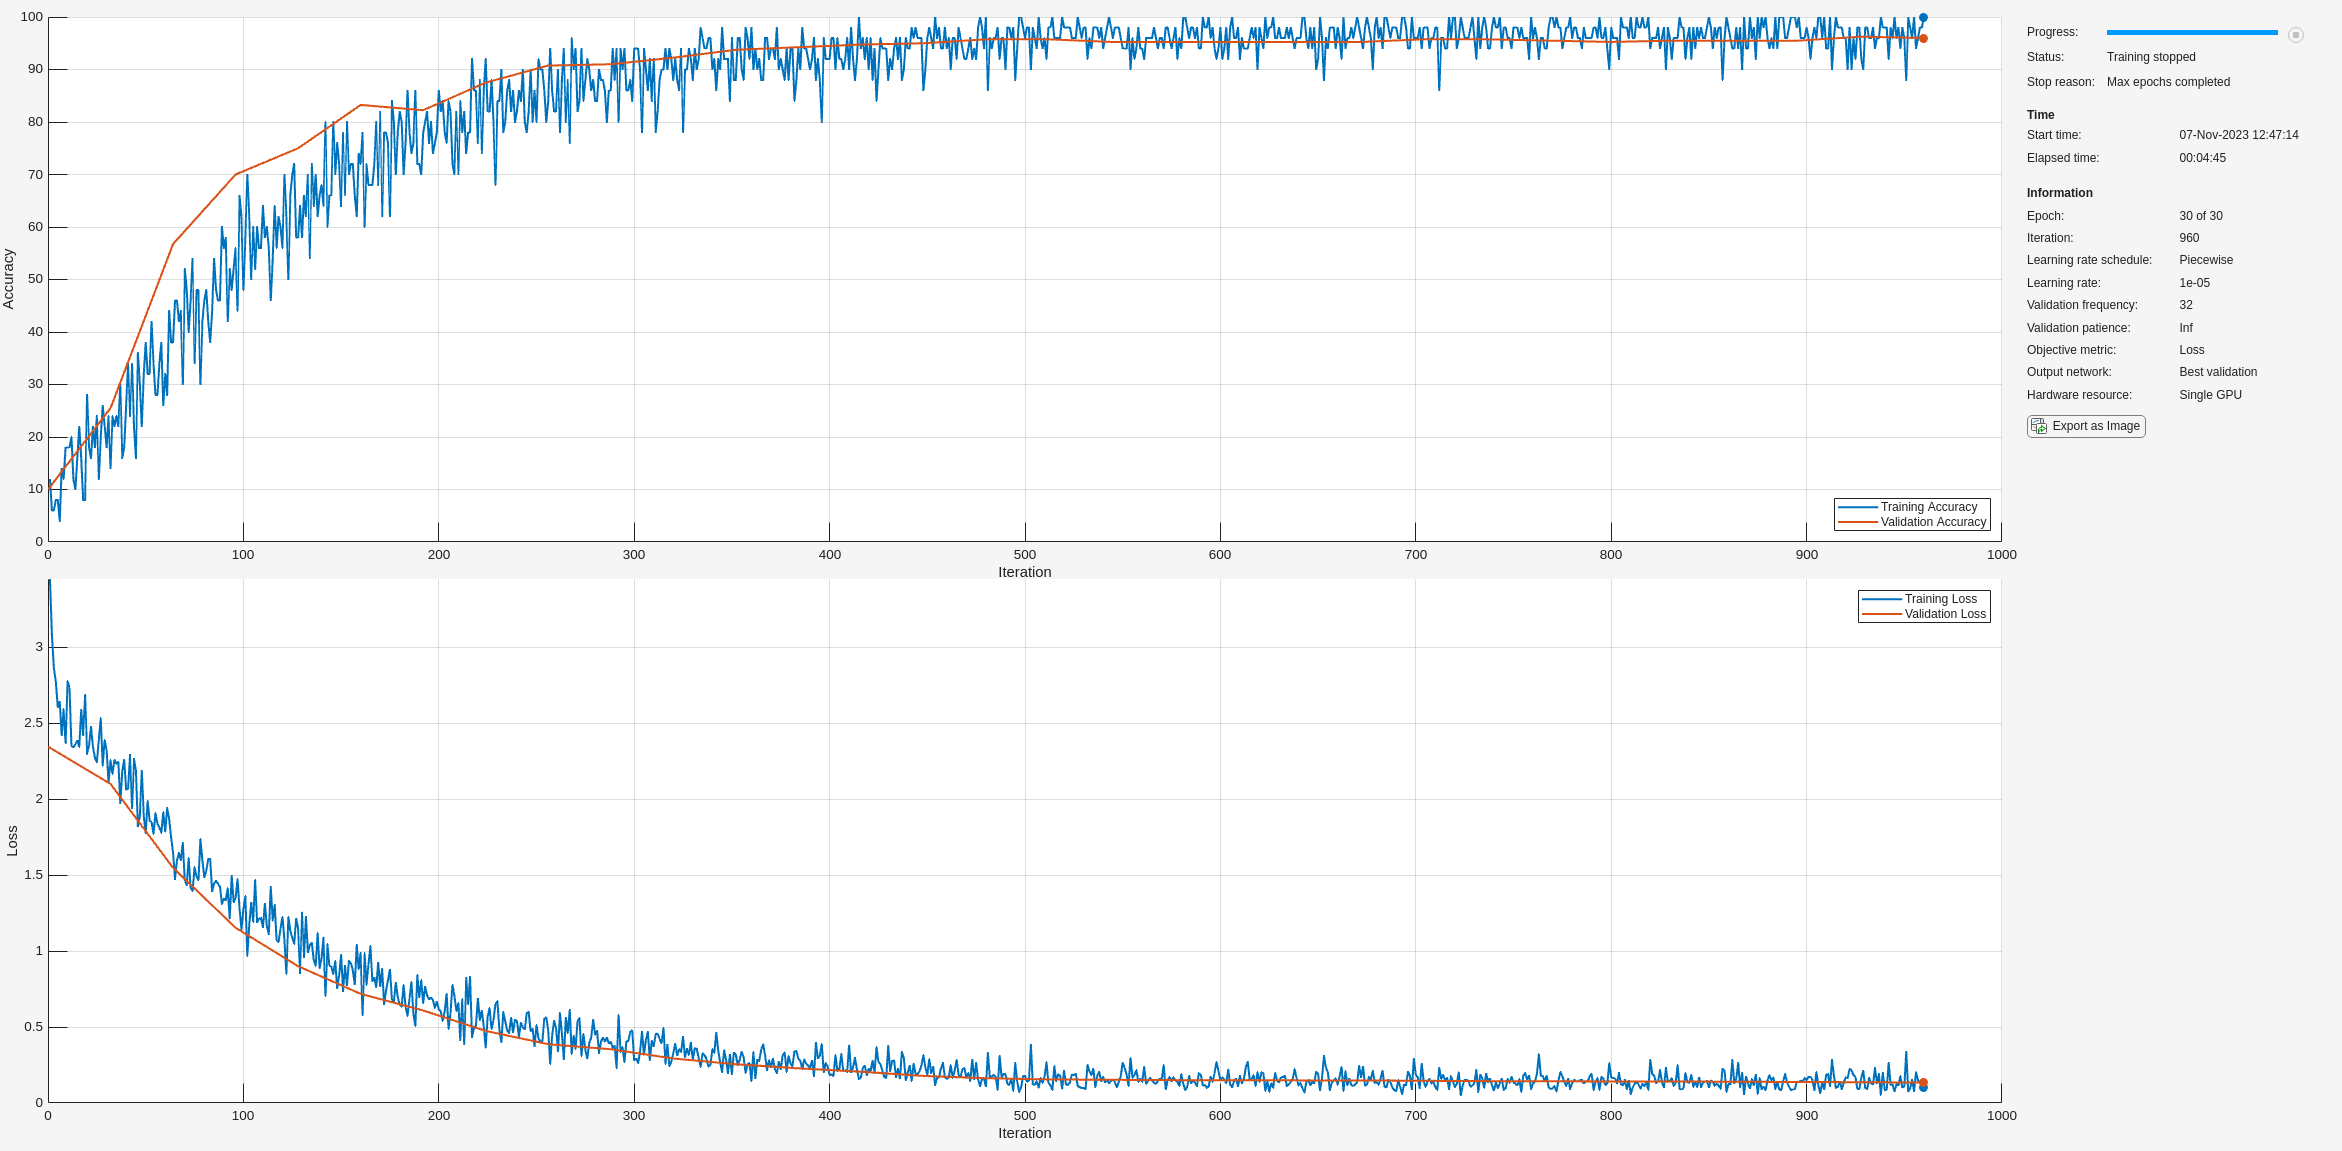
Task: Click the 'Objective metric:' label
Action: pyautogui.click(x=2071, y=350)
